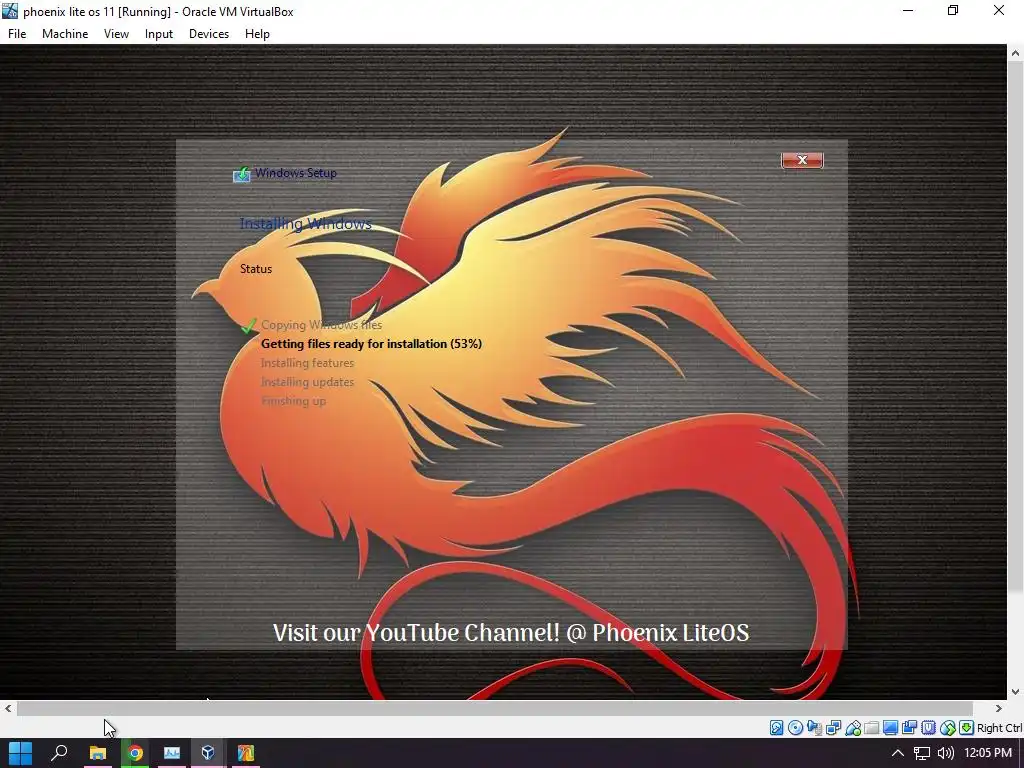The image size is (1024, 768).
Task: Open the File menu
Action: tap(17, 34)
